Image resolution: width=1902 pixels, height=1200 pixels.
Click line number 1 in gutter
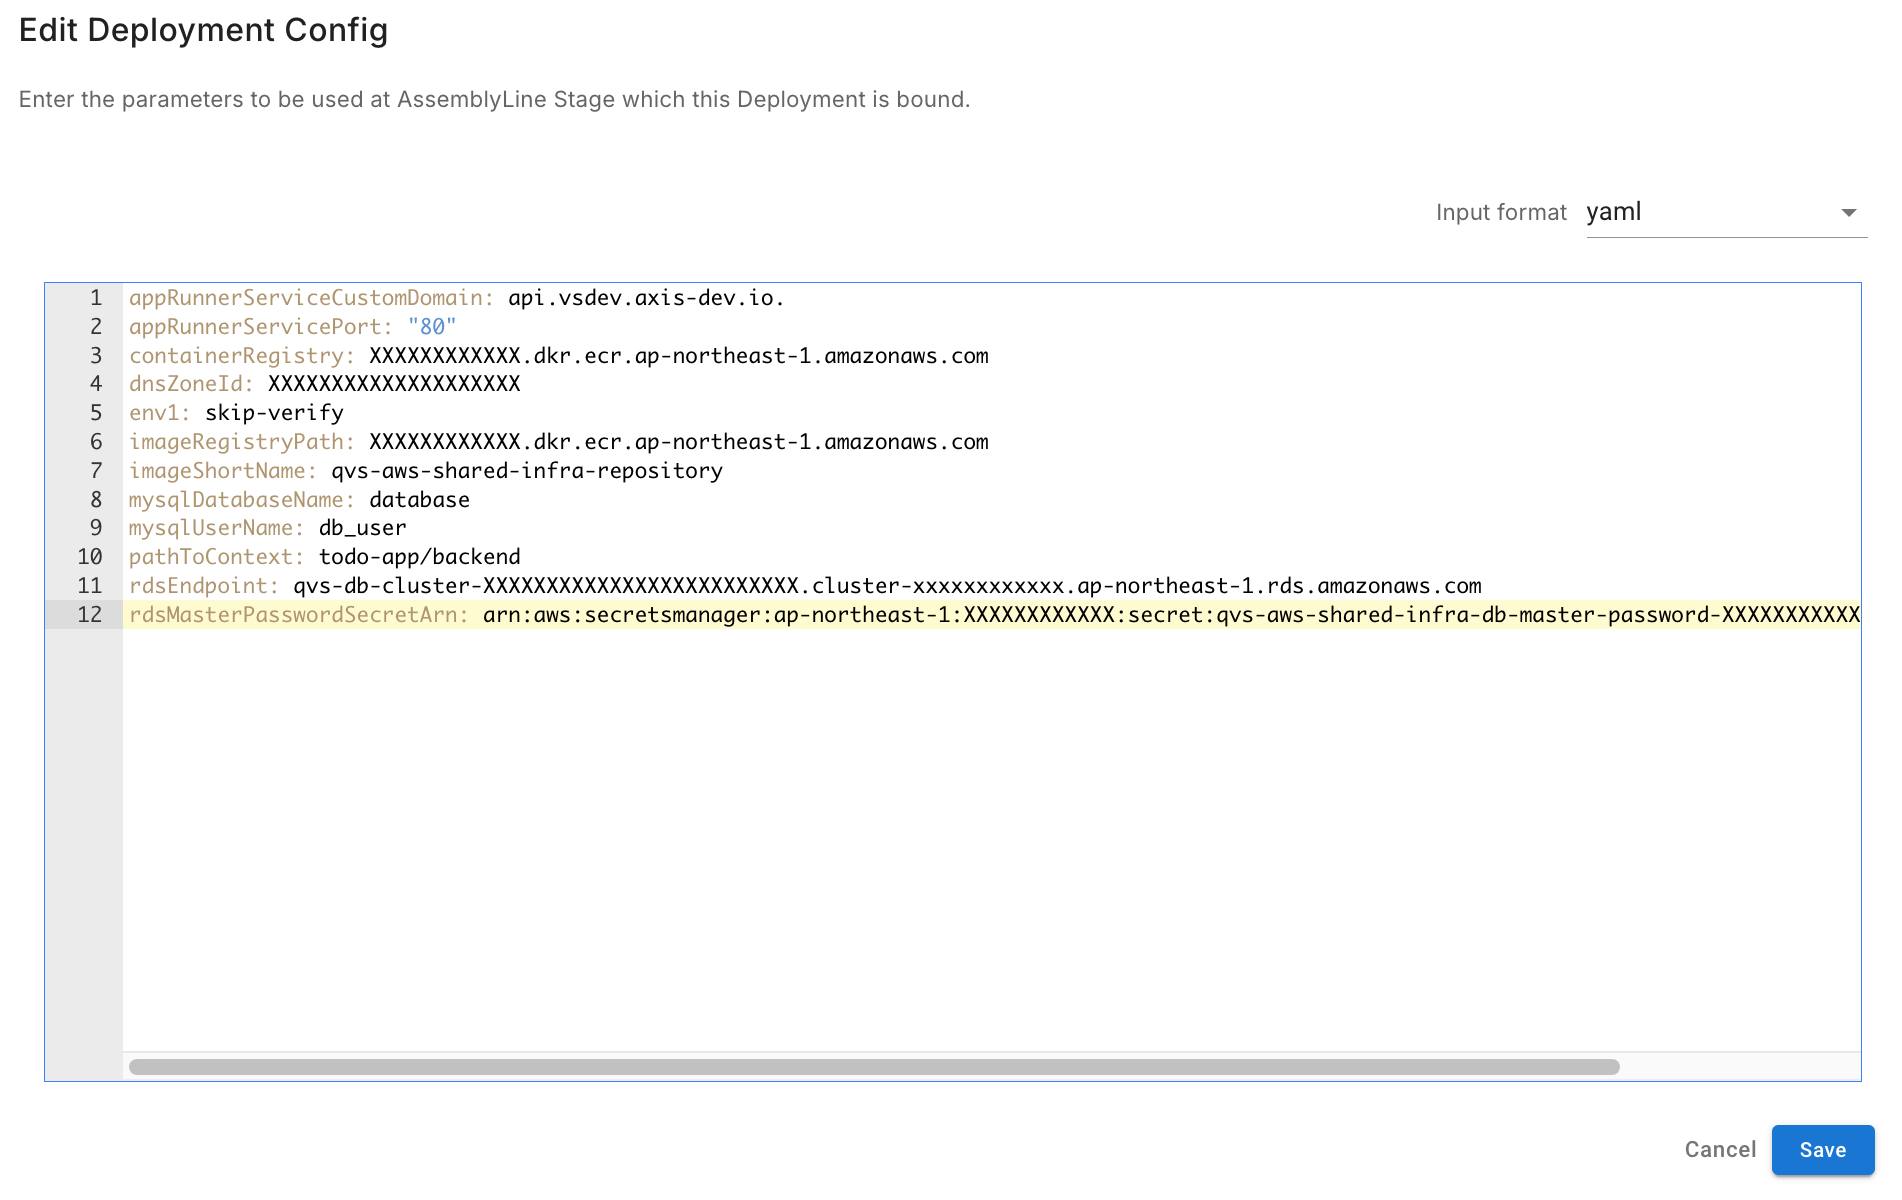[x=96, y=298]
